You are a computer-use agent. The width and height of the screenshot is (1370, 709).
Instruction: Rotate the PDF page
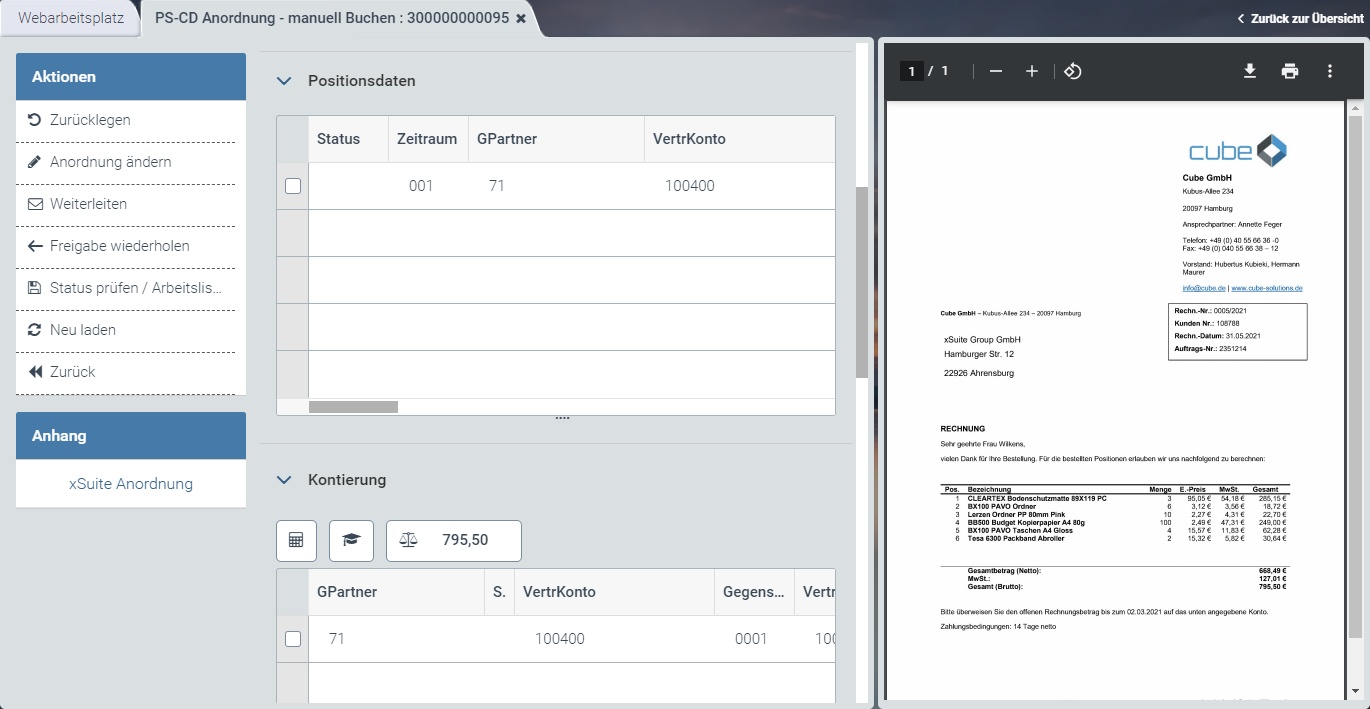coord(1072,71)
